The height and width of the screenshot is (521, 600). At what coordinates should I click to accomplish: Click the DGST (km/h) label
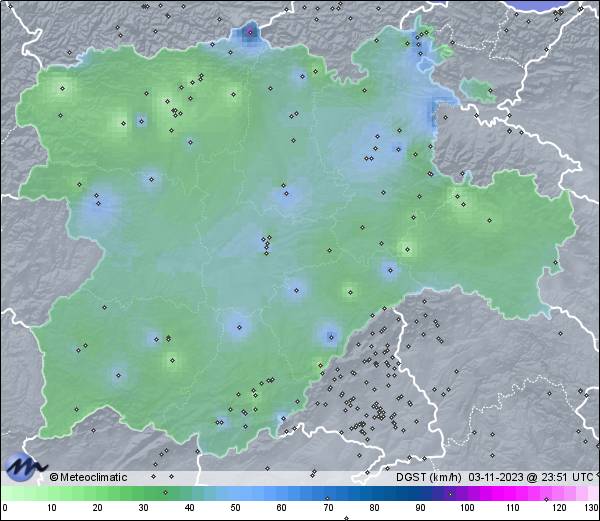(x=429, y=477)
